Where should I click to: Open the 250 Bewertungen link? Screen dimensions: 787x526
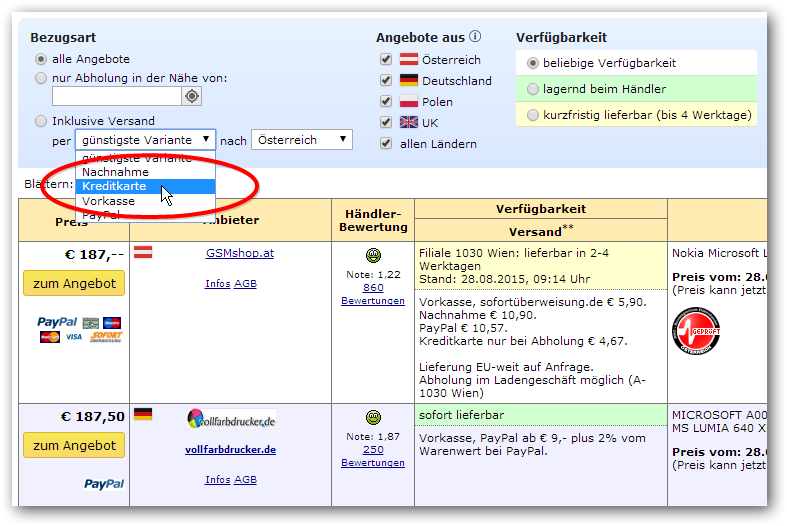[x=373, y=456]
